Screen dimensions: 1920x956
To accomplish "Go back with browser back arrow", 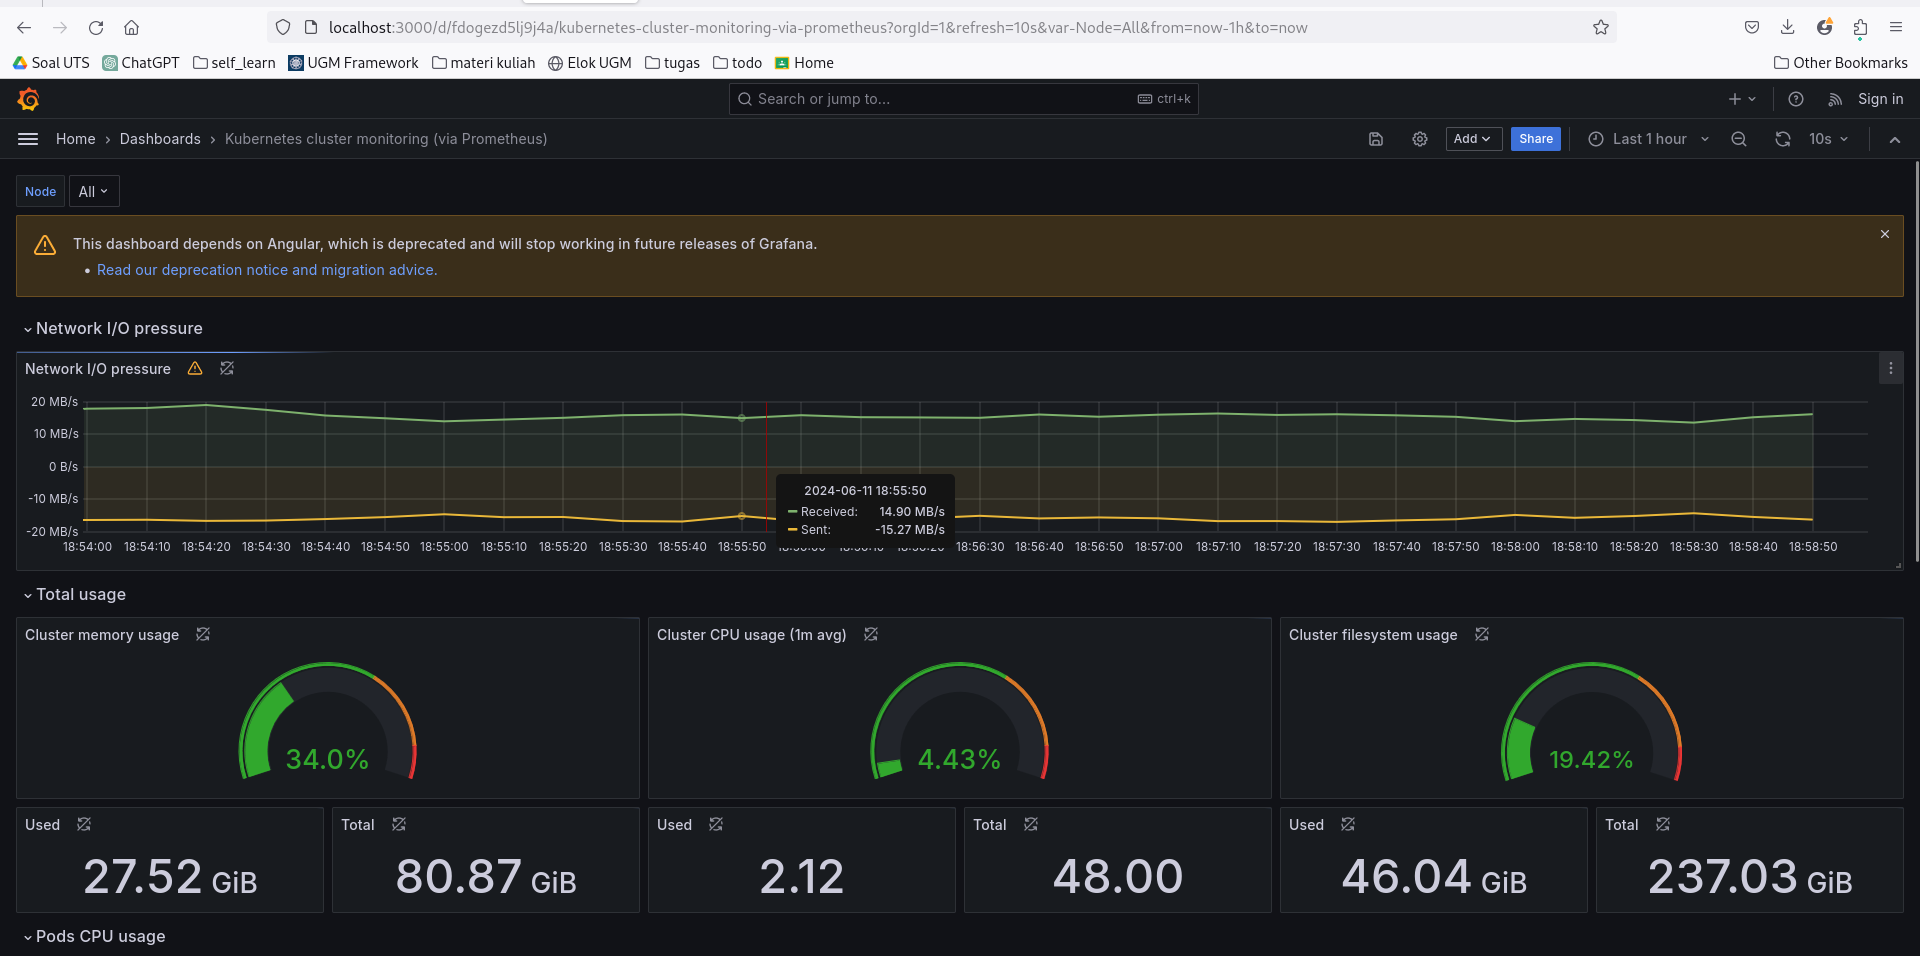I will pyautogui.click(x=24, y=28).
